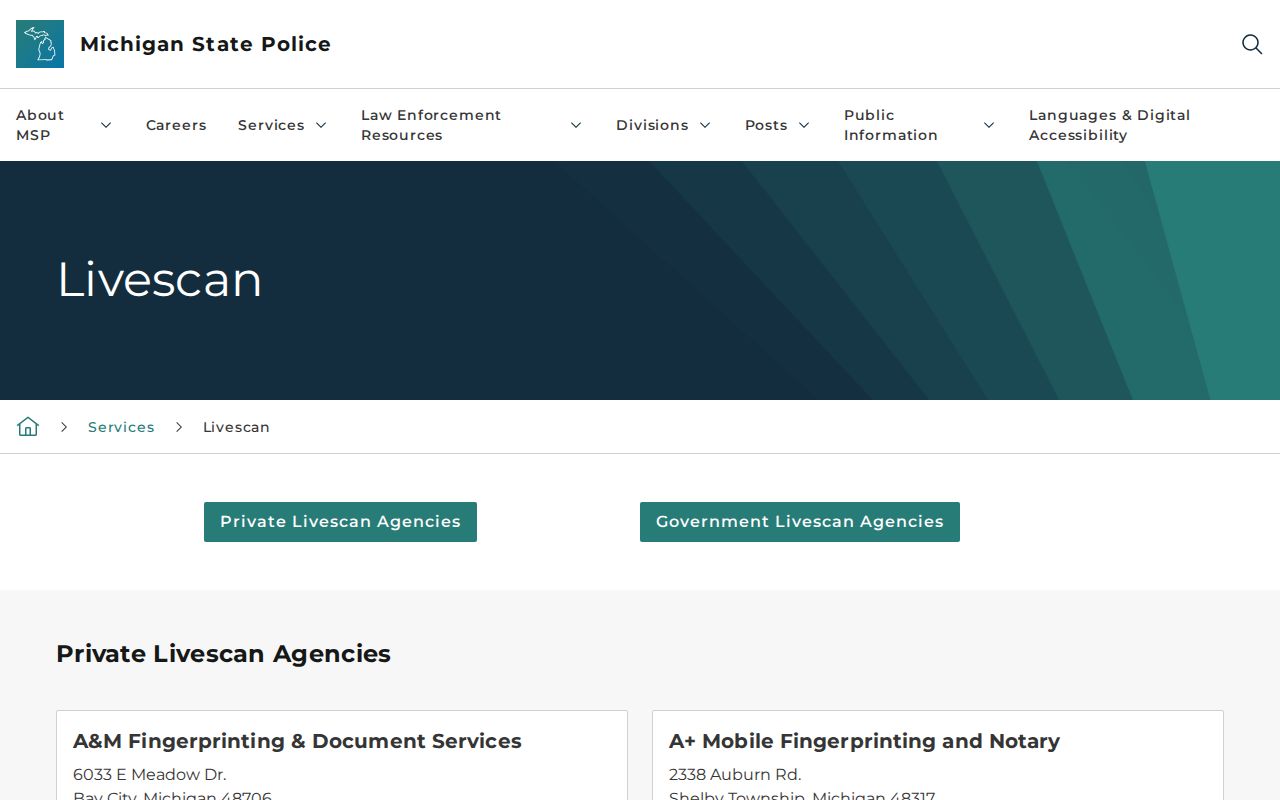Expand the Public Information chevron
Screen dimensions: 1280x800
tap(989, 125)
